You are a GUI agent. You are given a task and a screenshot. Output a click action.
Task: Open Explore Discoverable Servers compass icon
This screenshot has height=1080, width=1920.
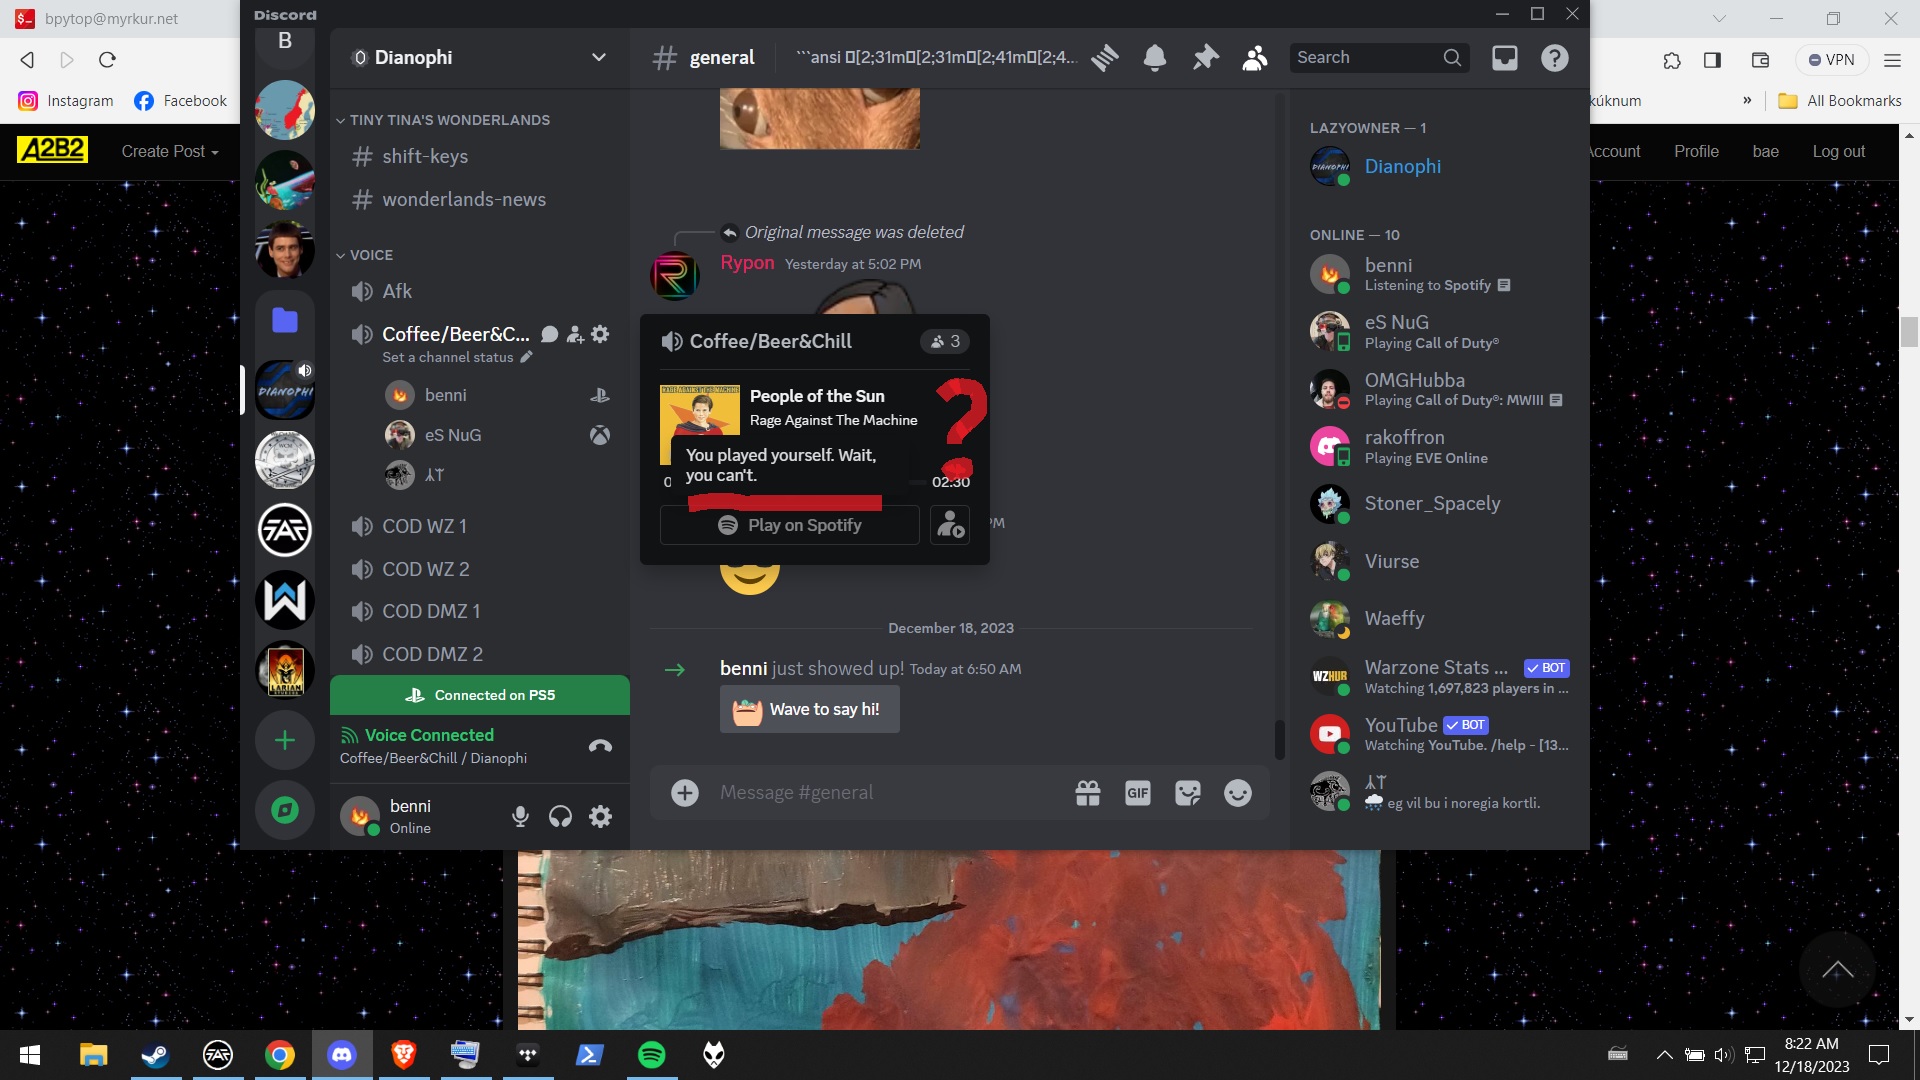tap(285, 810)
